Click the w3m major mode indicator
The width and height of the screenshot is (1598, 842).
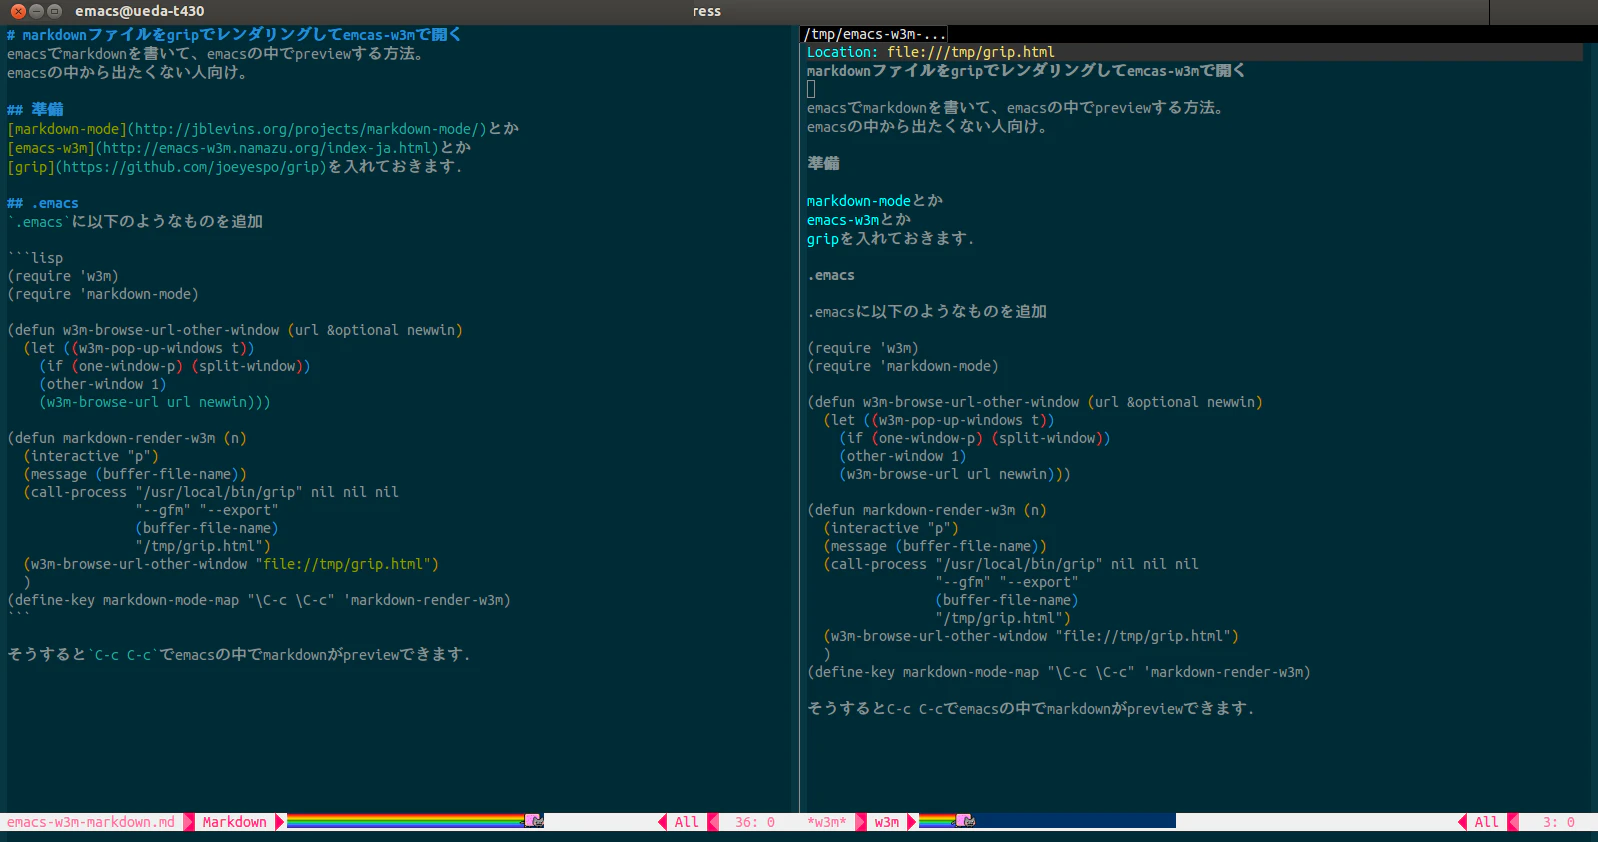[x=887, y=822]
